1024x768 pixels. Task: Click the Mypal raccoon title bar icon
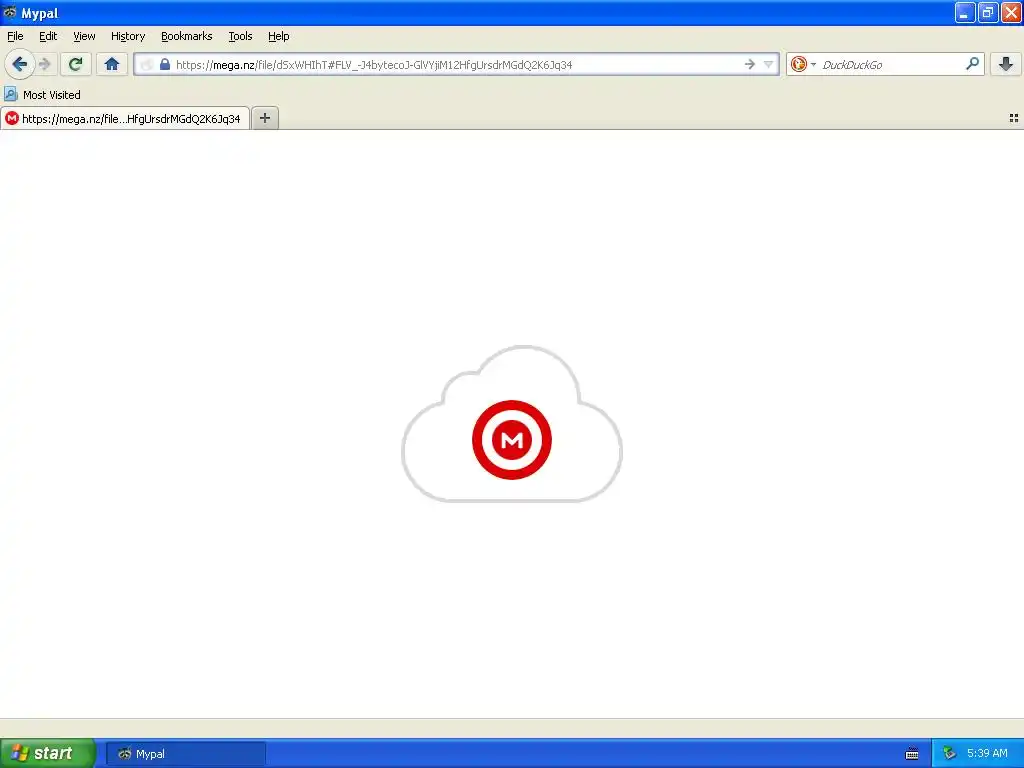pyautogui.click(x=10, y=12)
